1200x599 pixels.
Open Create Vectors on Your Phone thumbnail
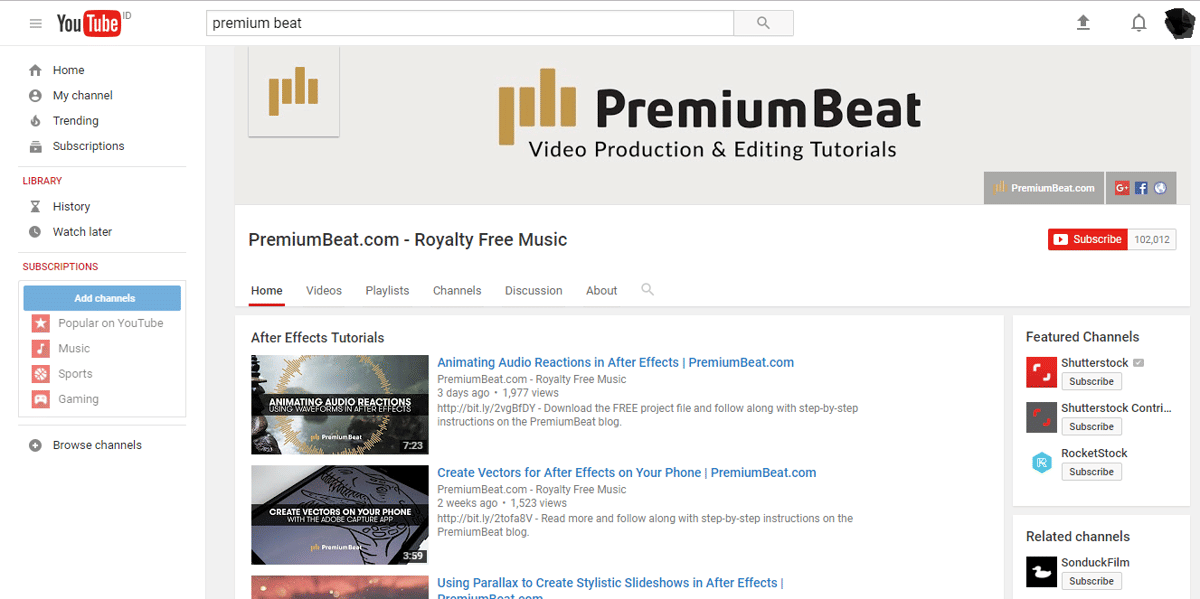point(340,515)
